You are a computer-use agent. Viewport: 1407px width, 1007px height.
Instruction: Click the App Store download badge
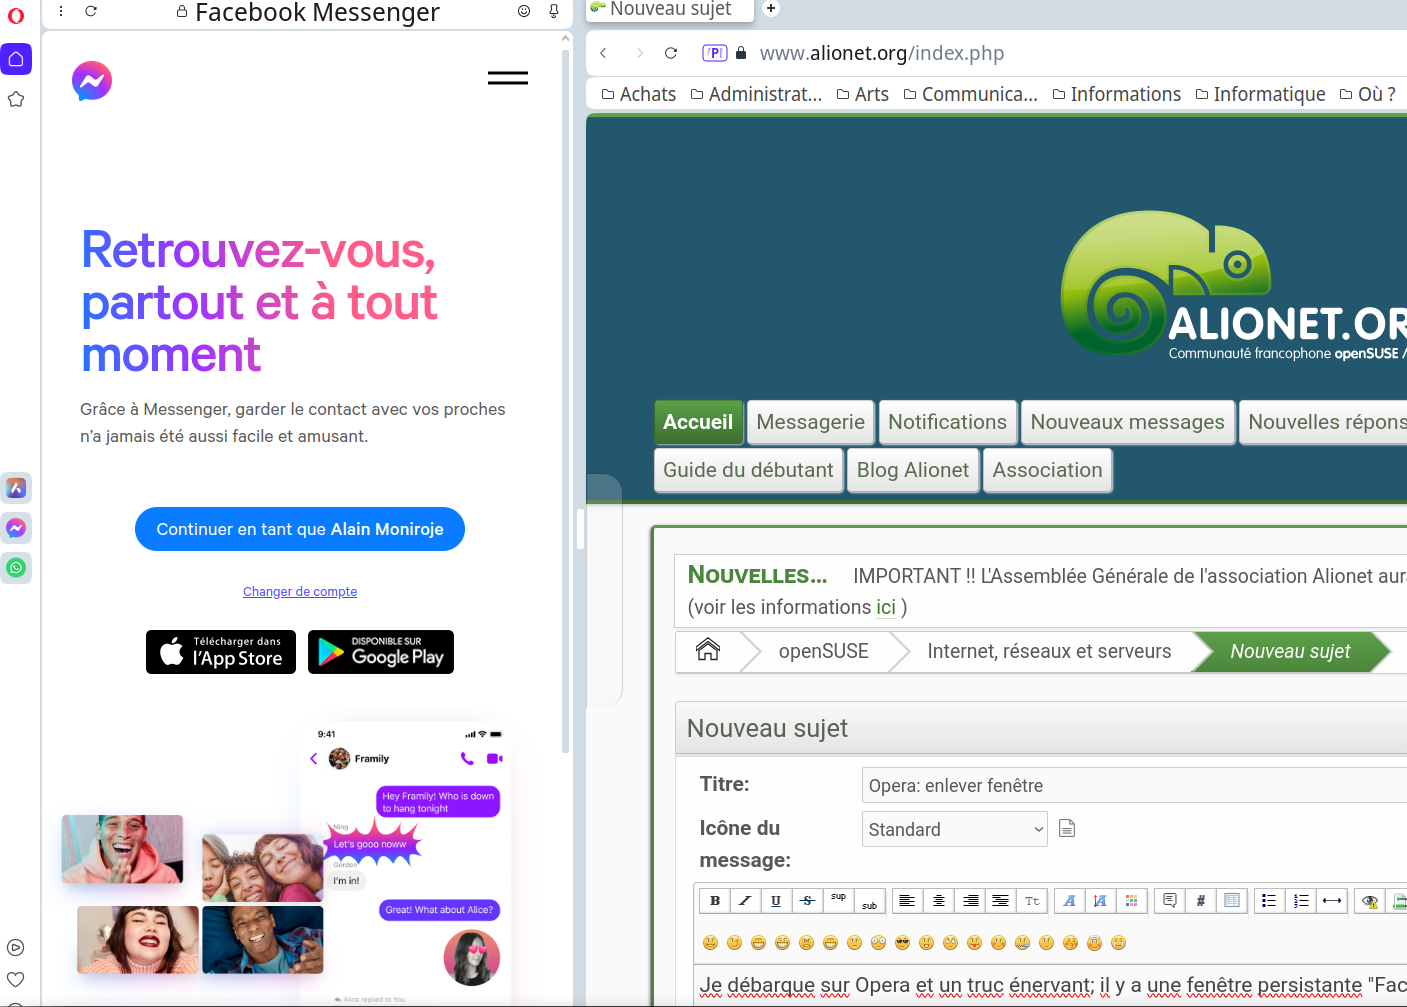pos(221,652)
